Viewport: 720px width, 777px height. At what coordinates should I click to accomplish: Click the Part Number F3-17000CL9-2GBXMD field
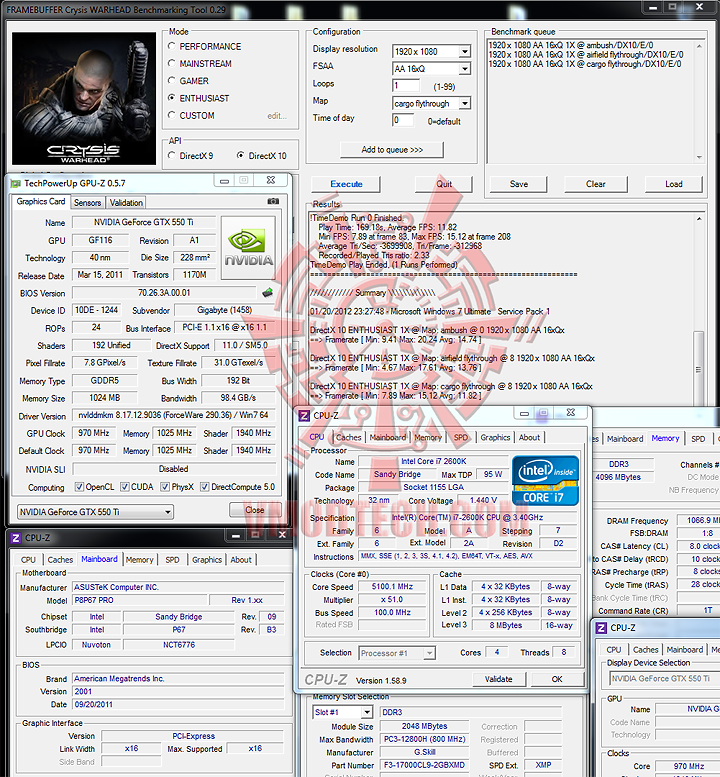point(423,765)
